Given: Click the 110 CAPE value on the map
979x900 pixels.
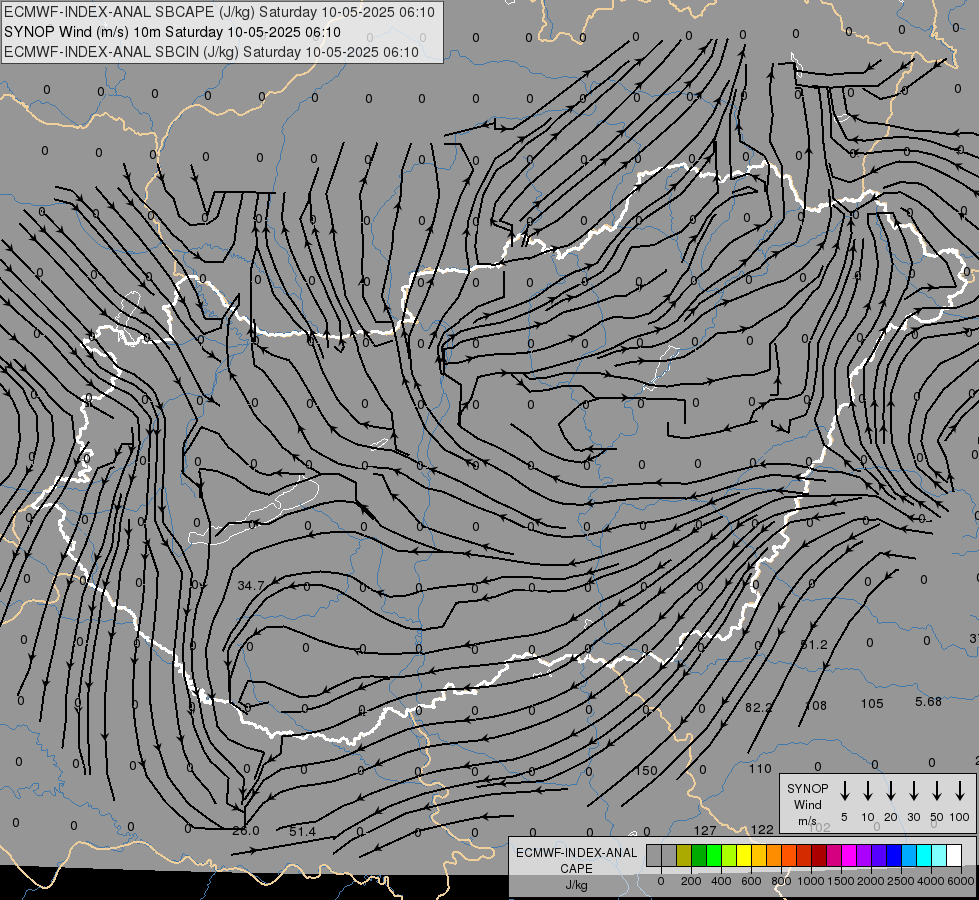Looking at the screenshot, I should (x=760, y=769).
